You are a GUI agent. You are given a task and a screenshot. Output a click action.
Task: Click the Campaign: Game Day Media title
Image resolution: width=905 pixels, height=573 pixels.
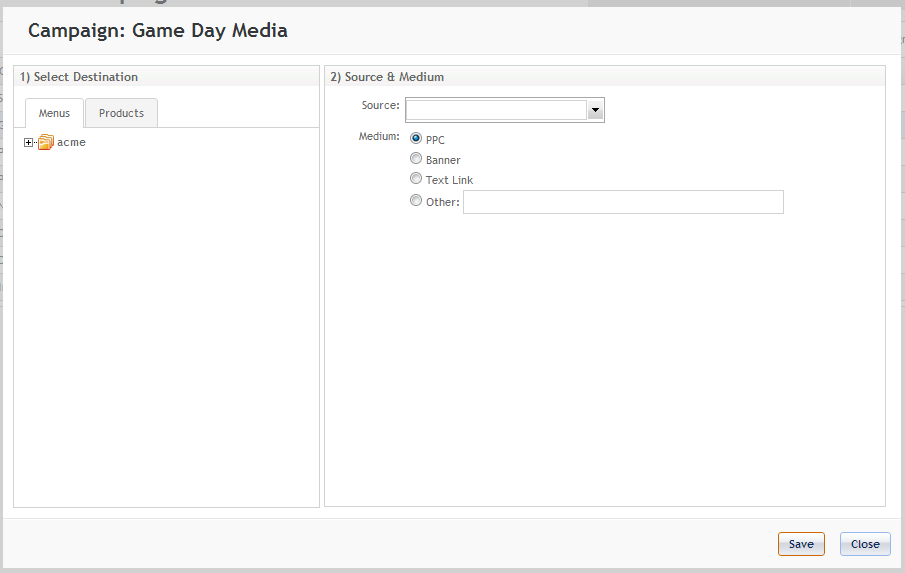pos(158,31)
